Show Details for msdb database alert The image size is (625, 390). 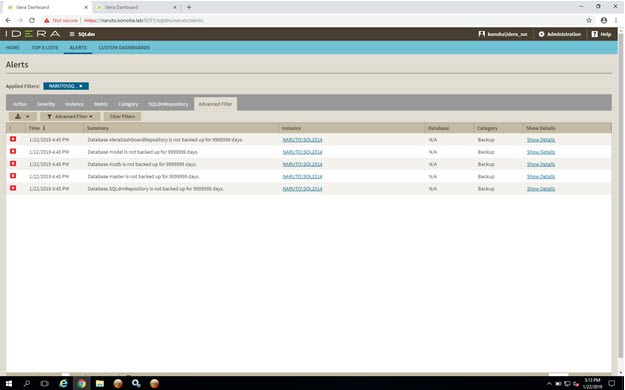(541, 164)
